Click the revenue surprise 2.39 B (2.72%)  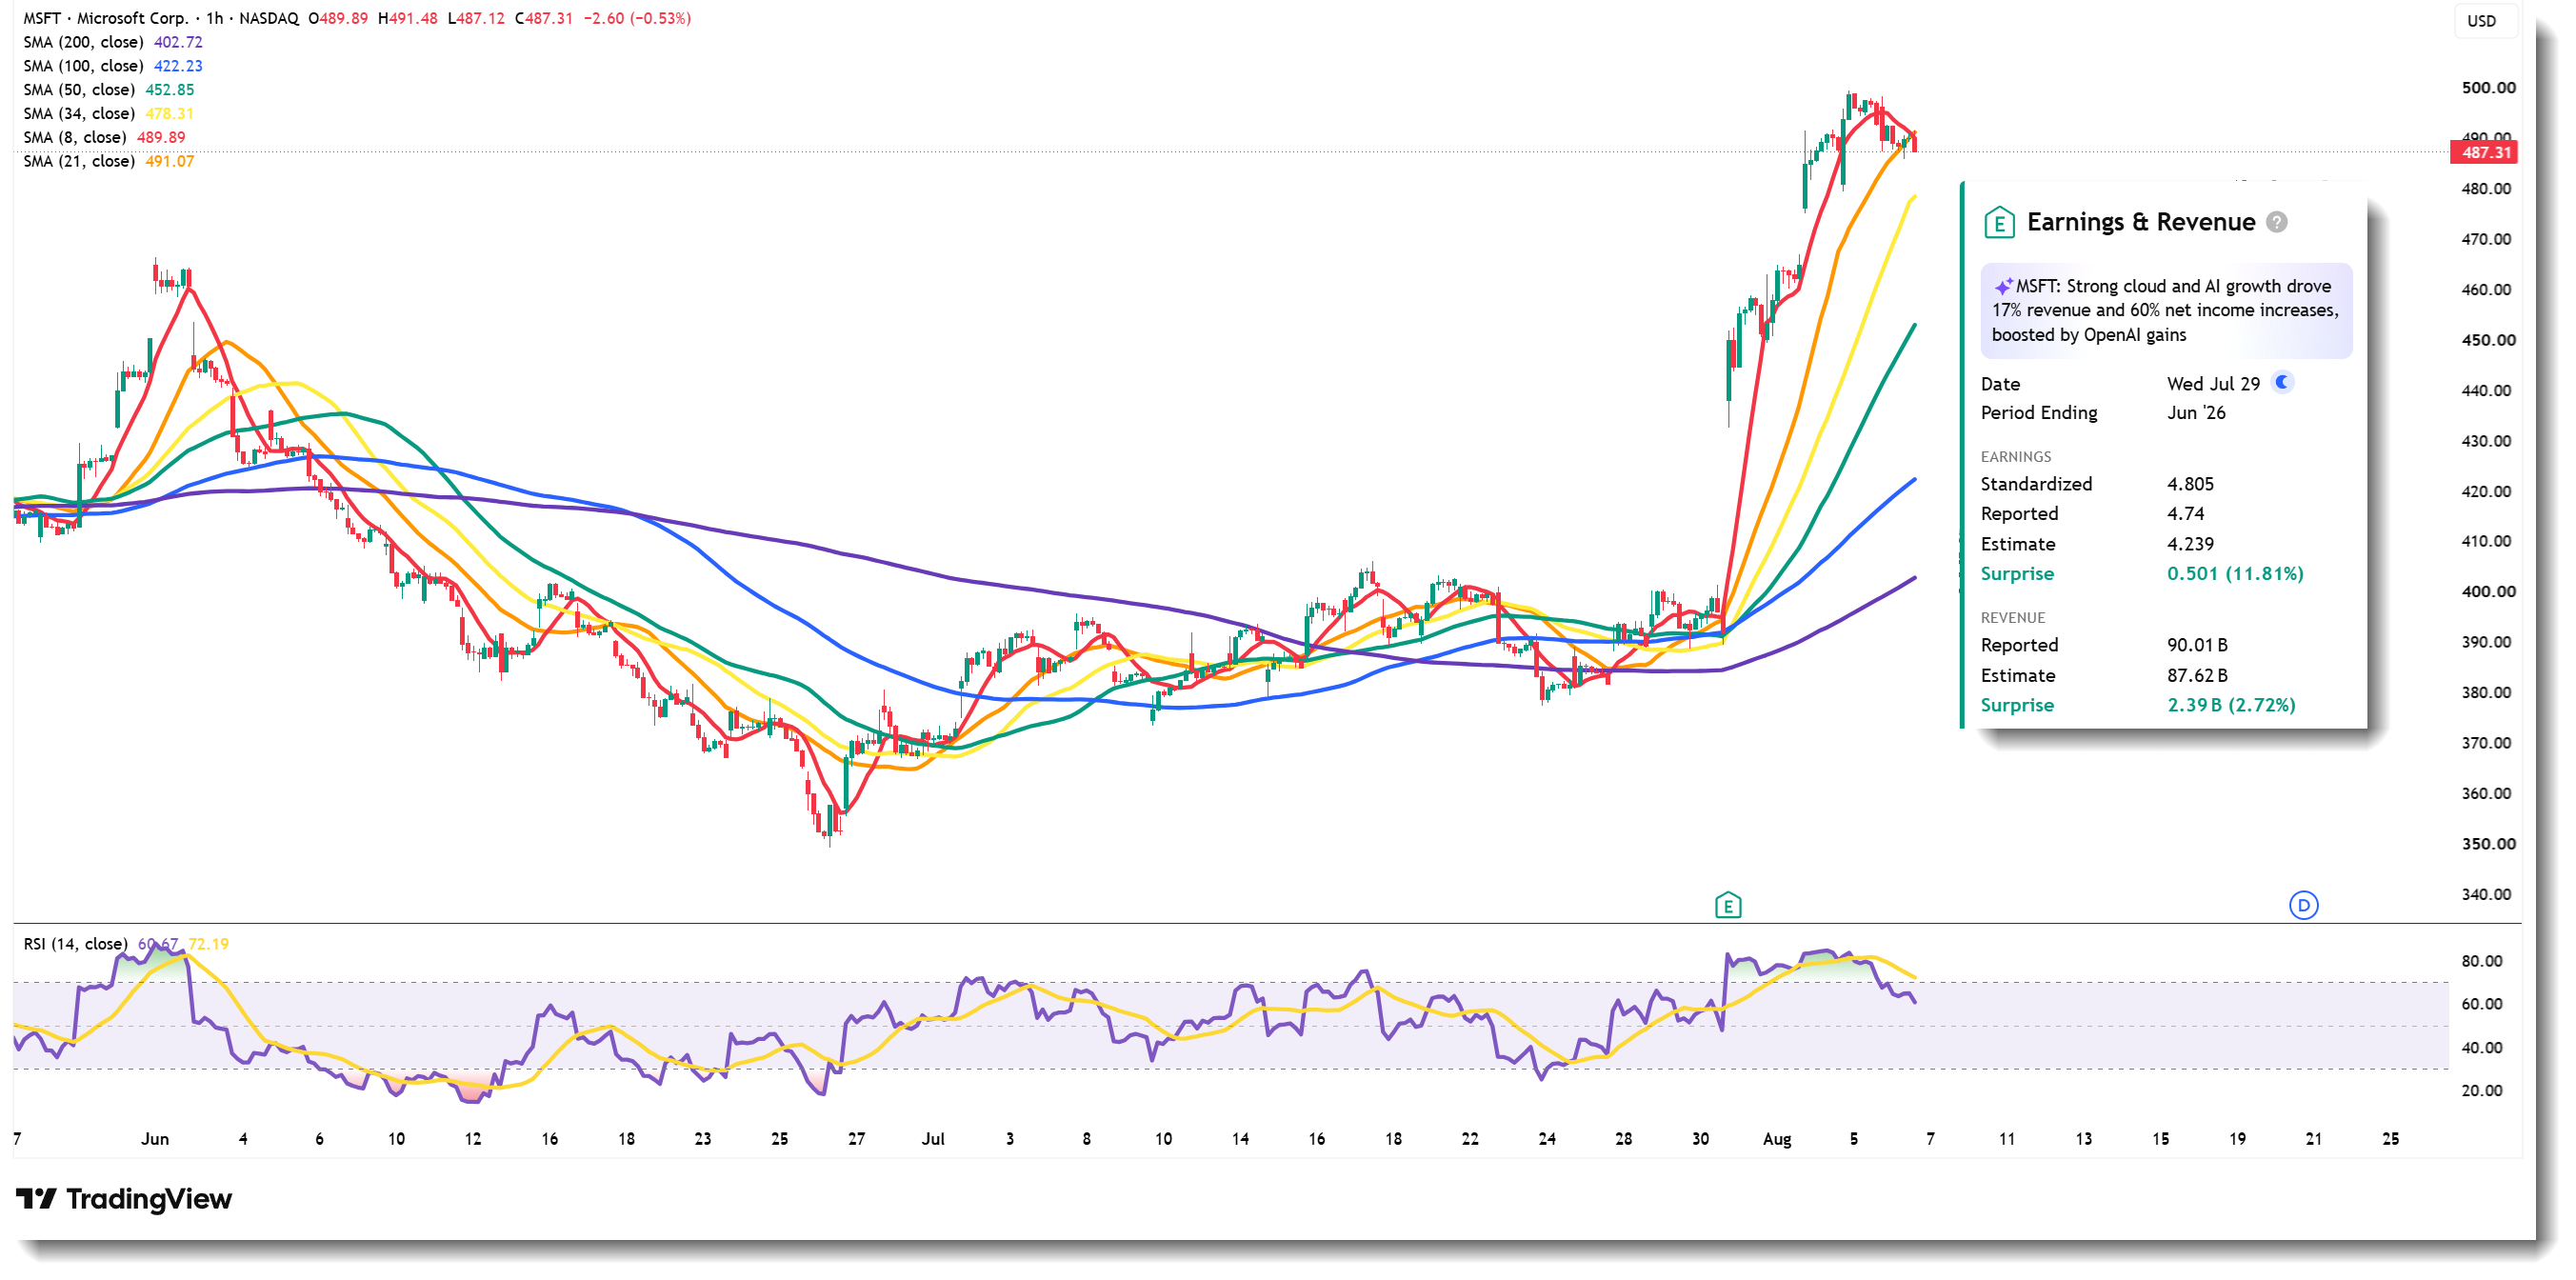click(x=2231, y=705)
